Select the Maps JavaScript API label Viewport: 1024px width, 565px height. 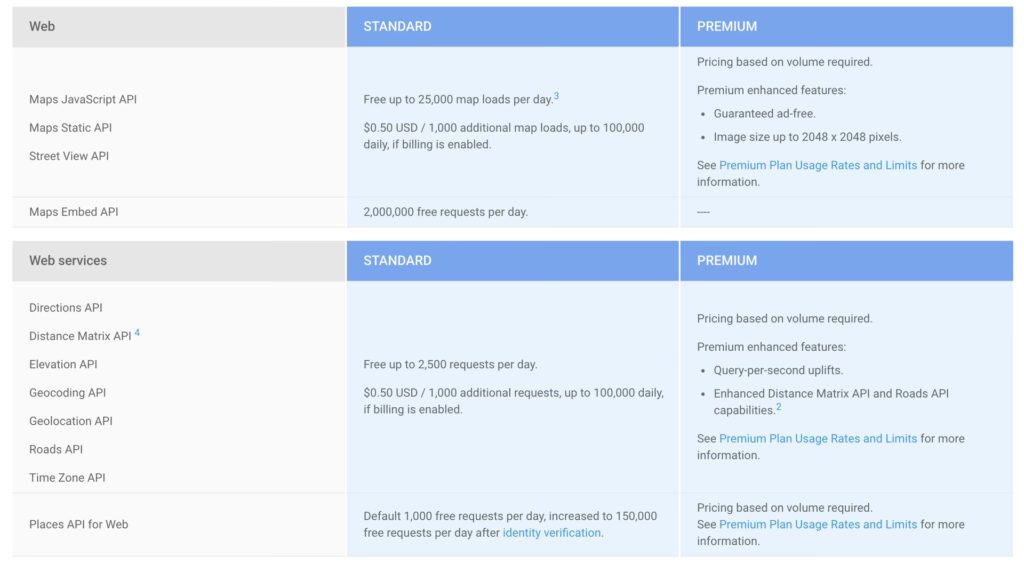[83, 99]
